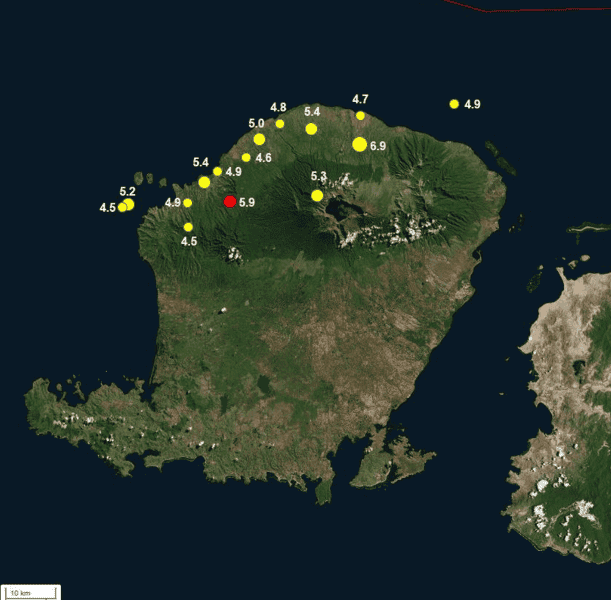611x600 pixels.
Task: Select the 4.6 magnitude label text
Action: pos(263,158)
